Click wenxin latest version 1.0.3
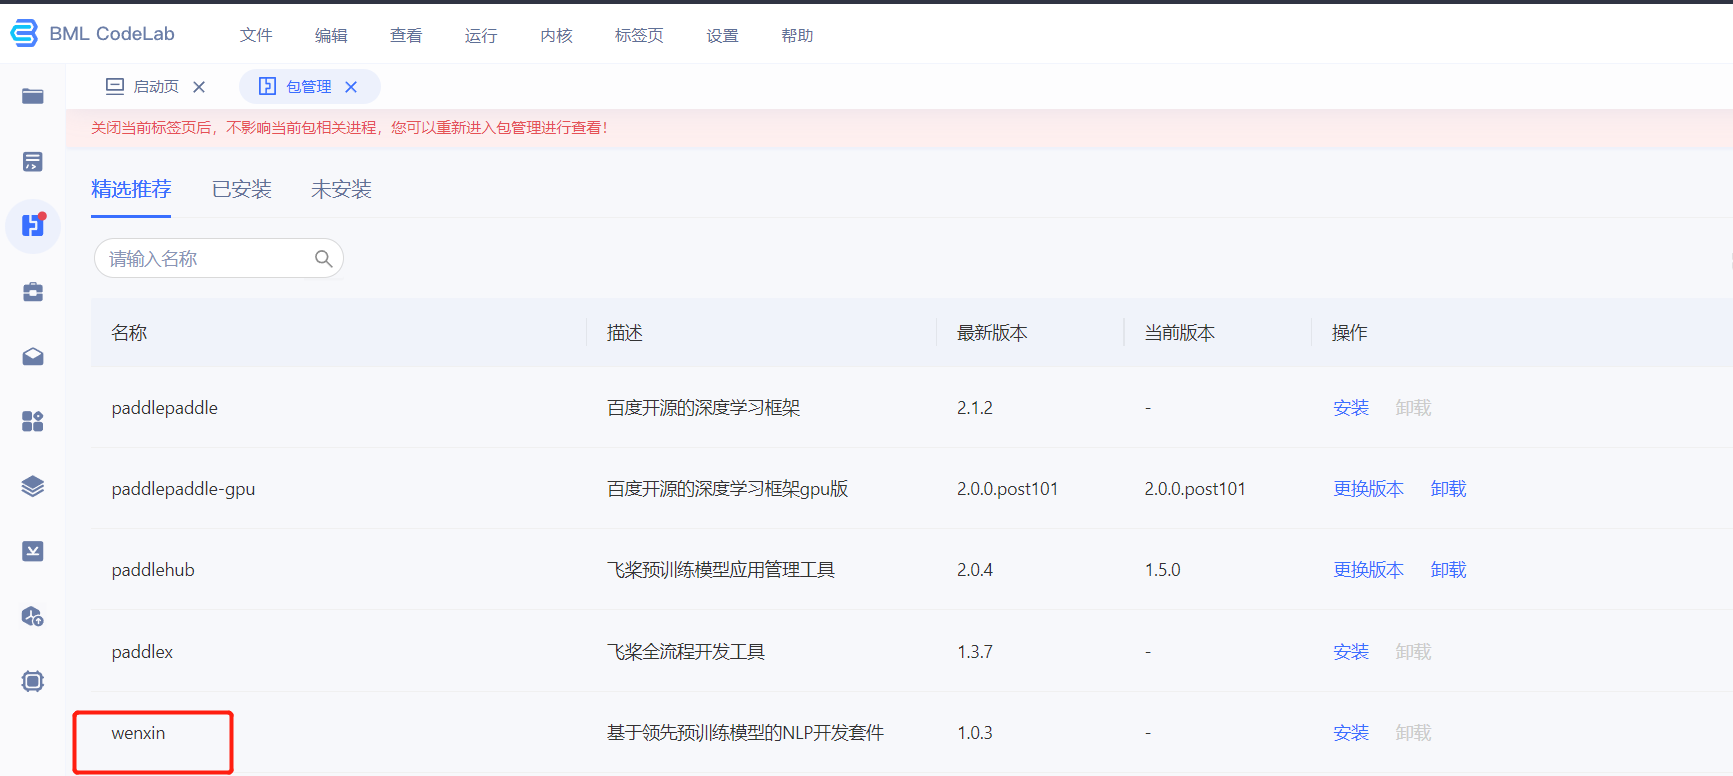Image resolution: width=1733 pixels, height=776 pixels. (x=975, y=733)
